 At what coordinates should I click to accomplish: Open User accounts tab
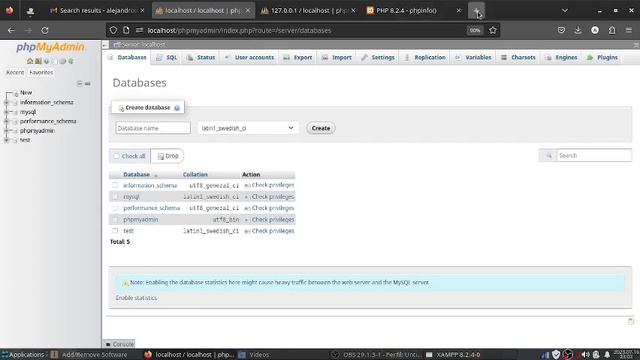[x=249, y=58]
